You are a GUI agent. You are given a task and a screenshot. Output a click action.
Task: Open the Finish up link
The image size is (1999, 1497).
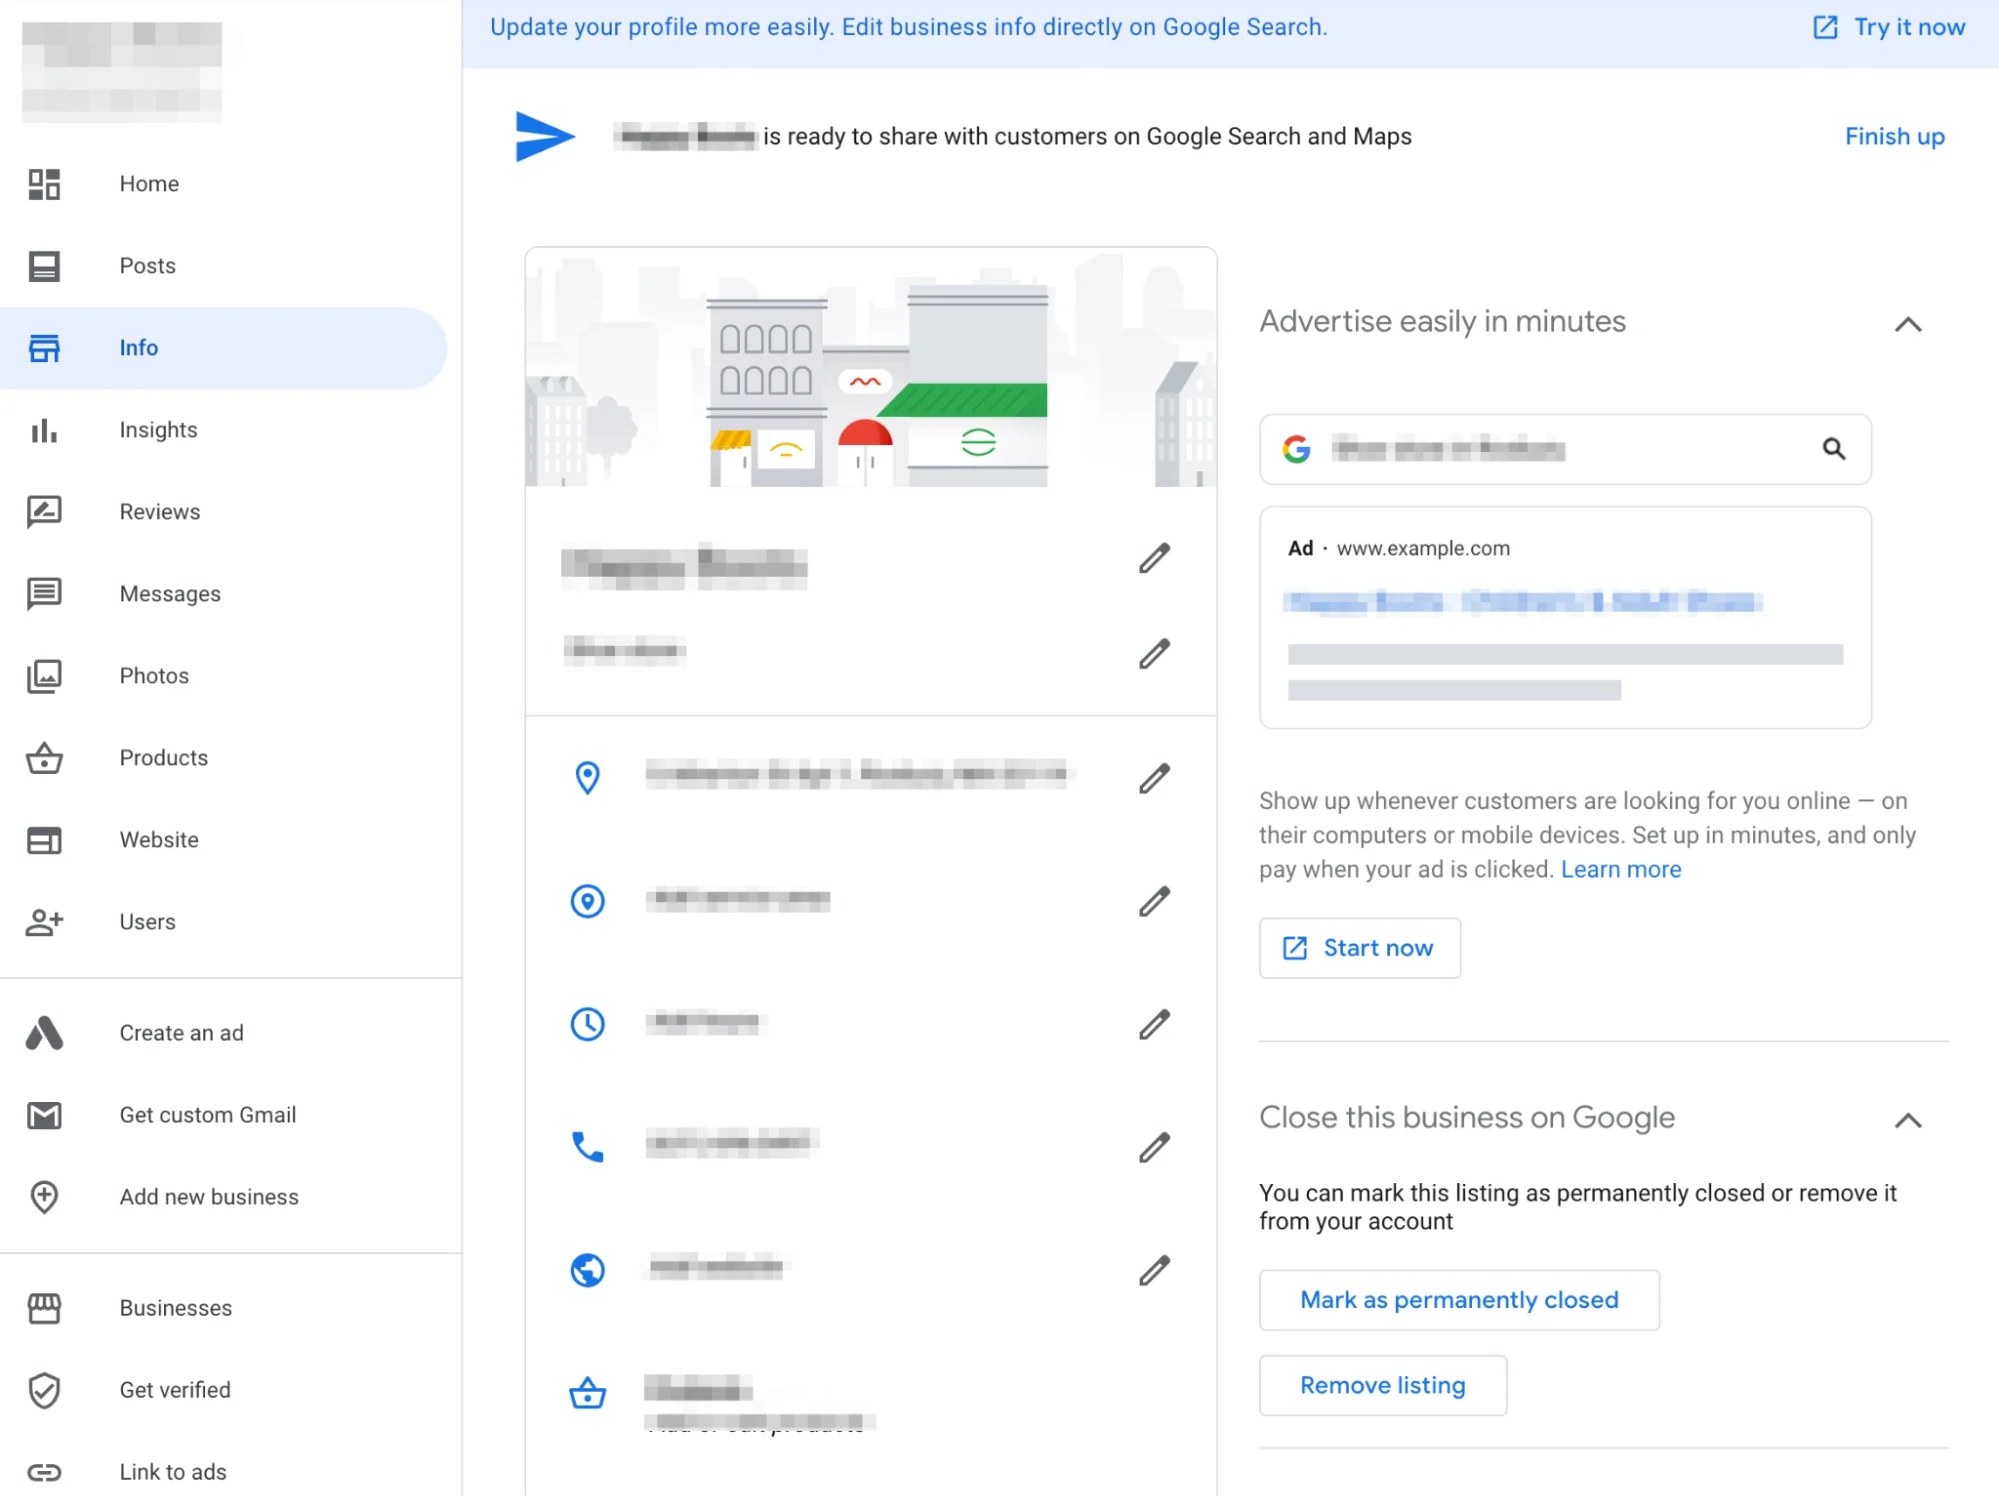[x=1894, y=137]
